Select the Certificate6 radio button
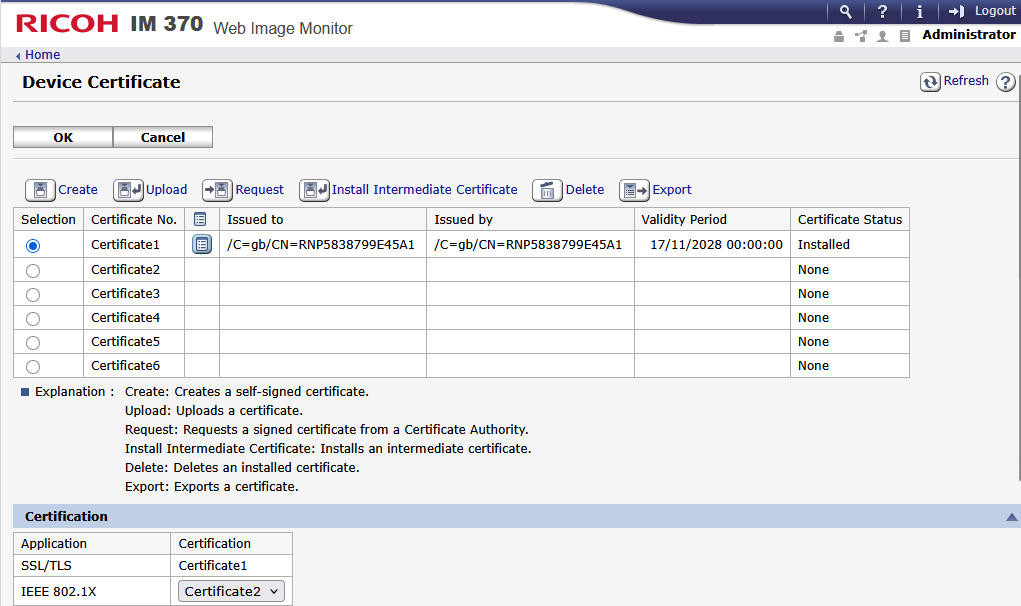Viewport: 1021px width, 606px height. (33, 367)
